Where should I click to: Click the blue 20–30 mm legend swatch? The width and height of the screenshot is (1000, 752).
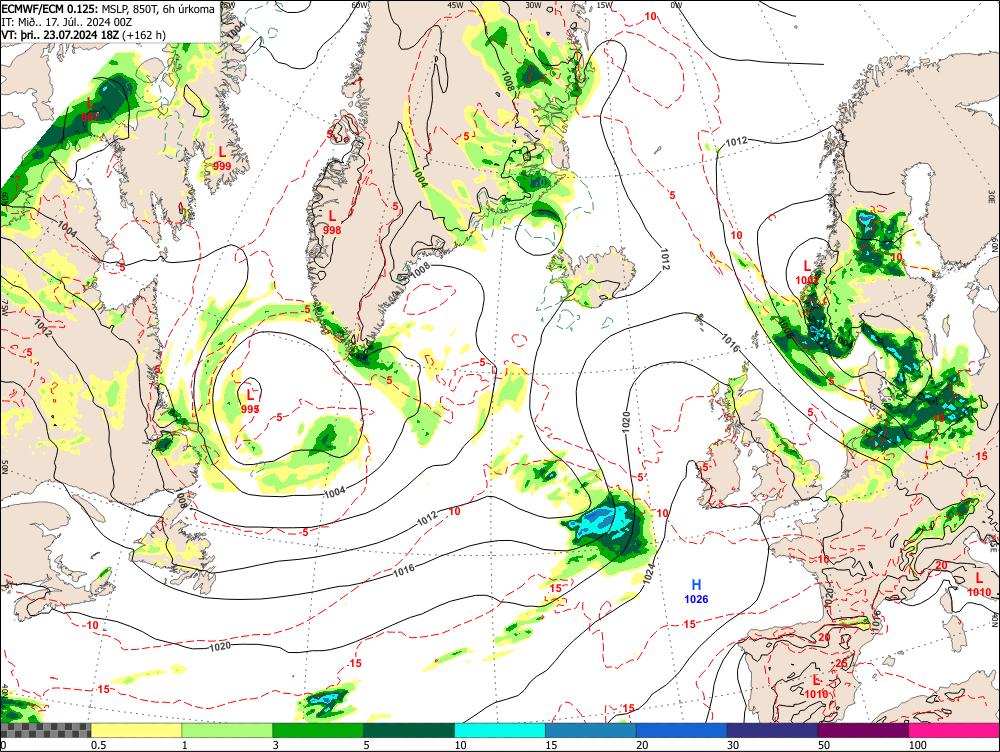[681, 731]
